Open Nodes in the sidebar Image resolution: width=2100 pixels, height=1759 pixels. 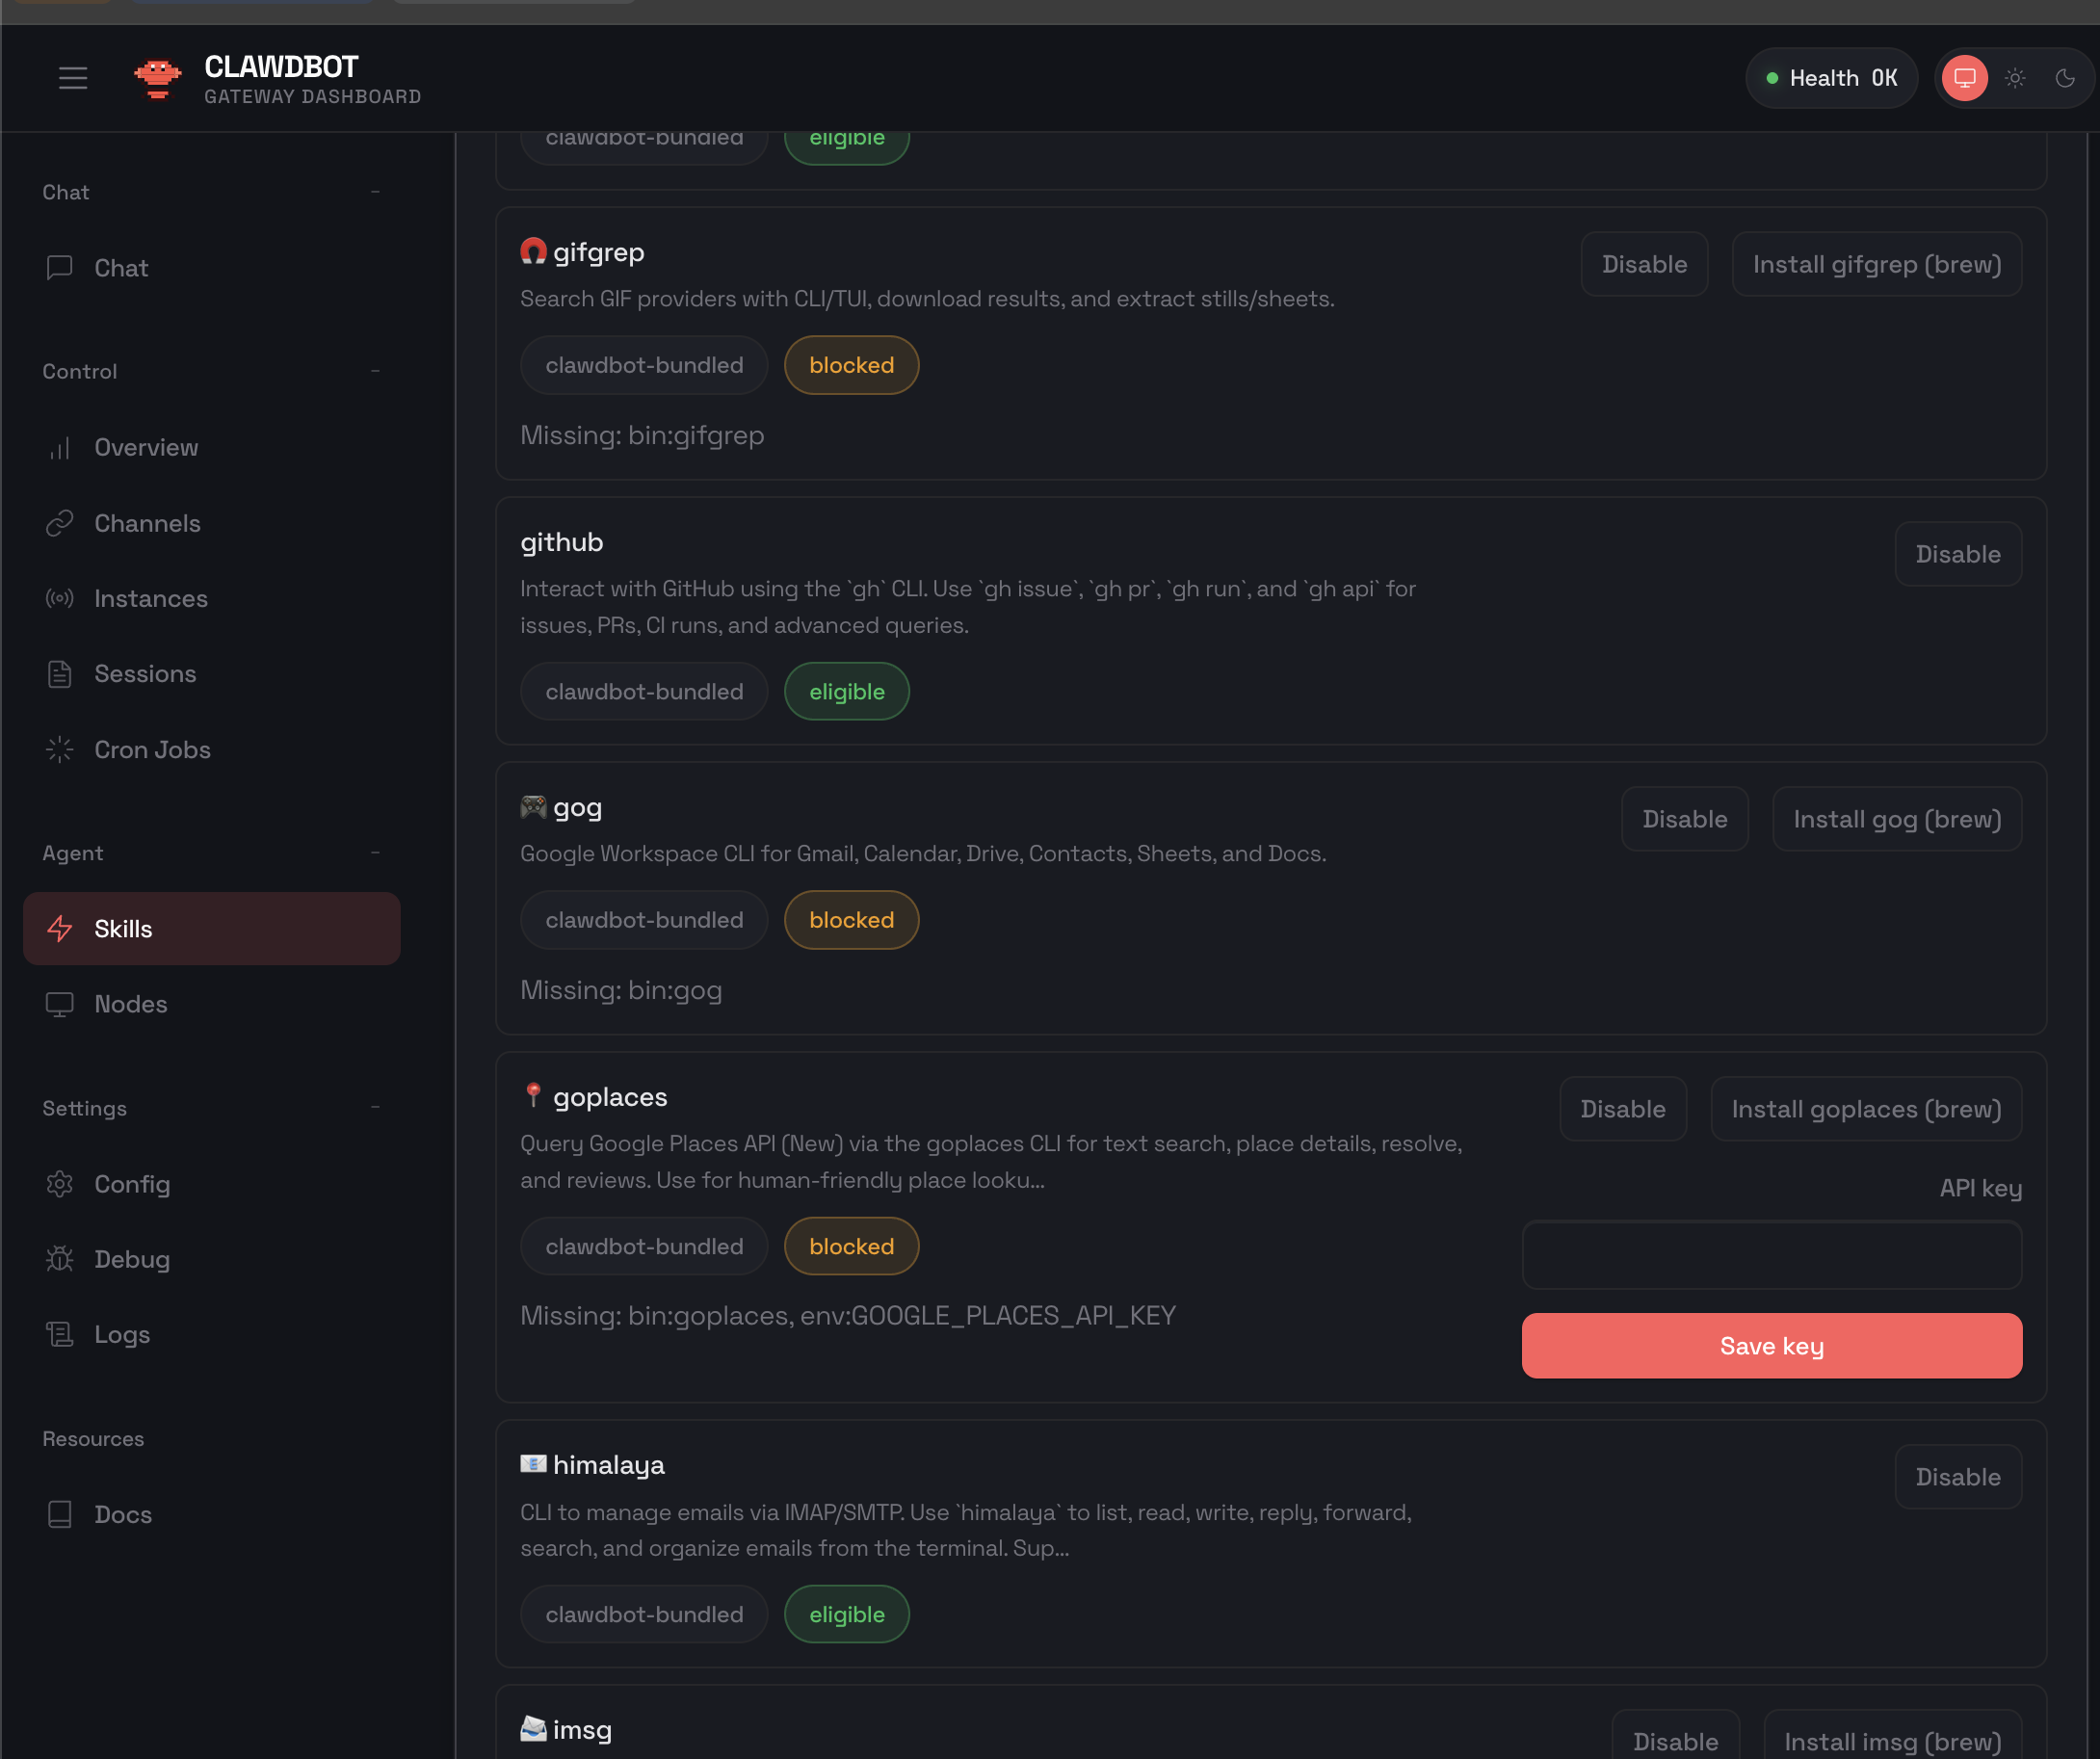pos(130,1004)
